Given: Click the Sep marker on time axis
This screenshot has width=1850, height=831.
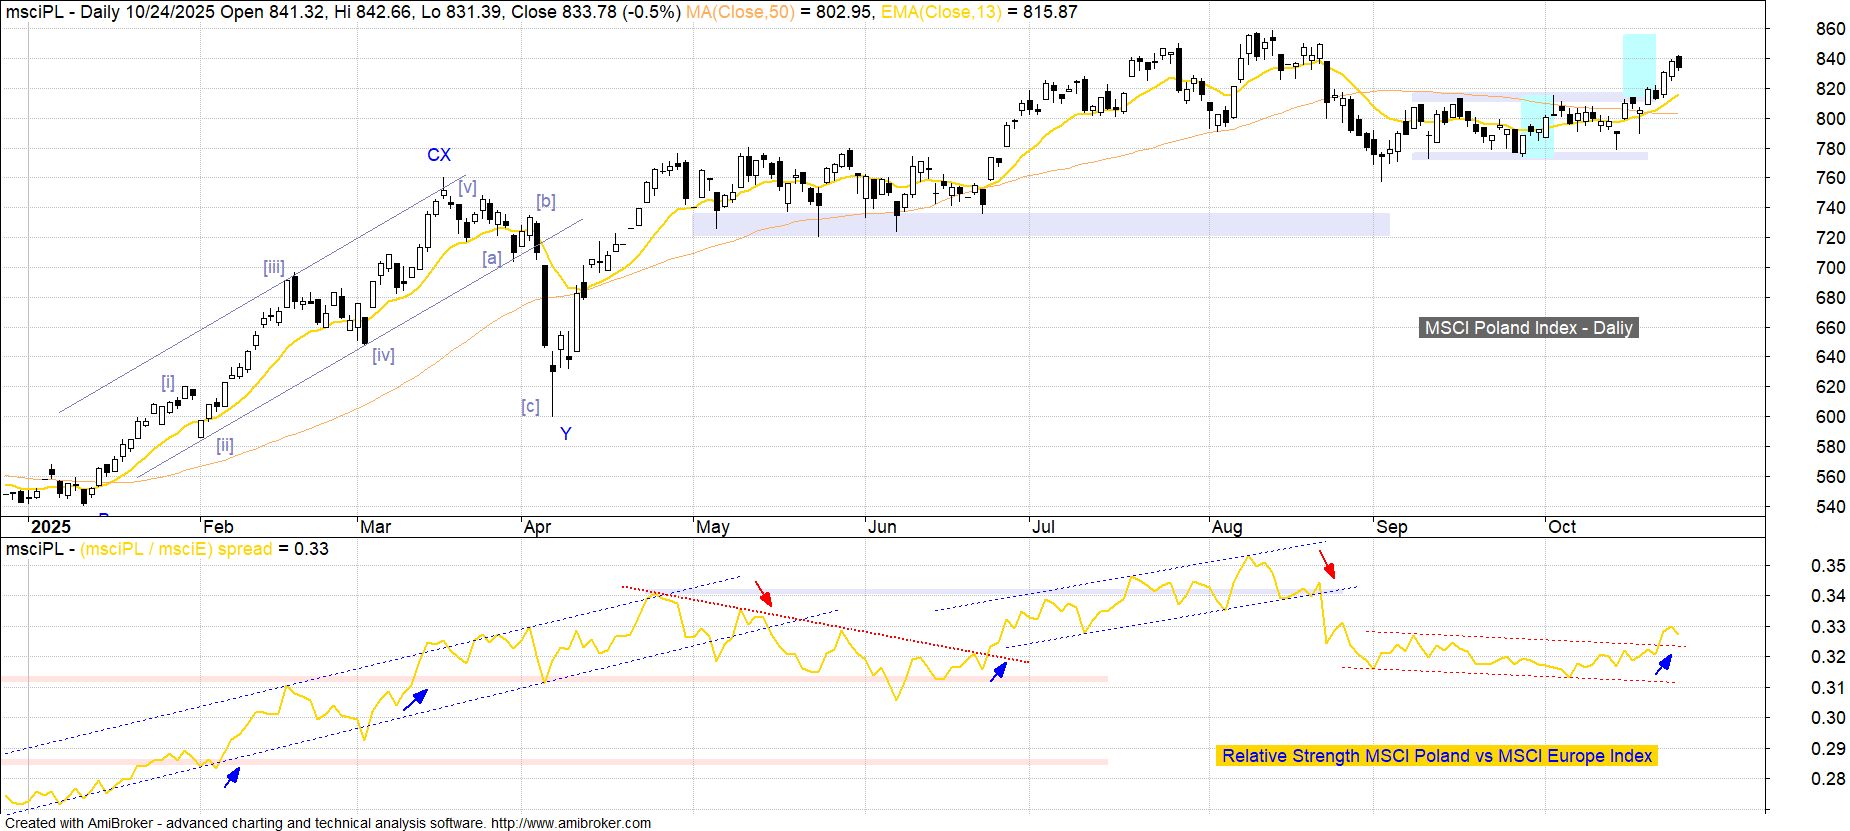Looking at the screenshot, I should tap(1391, 527).
